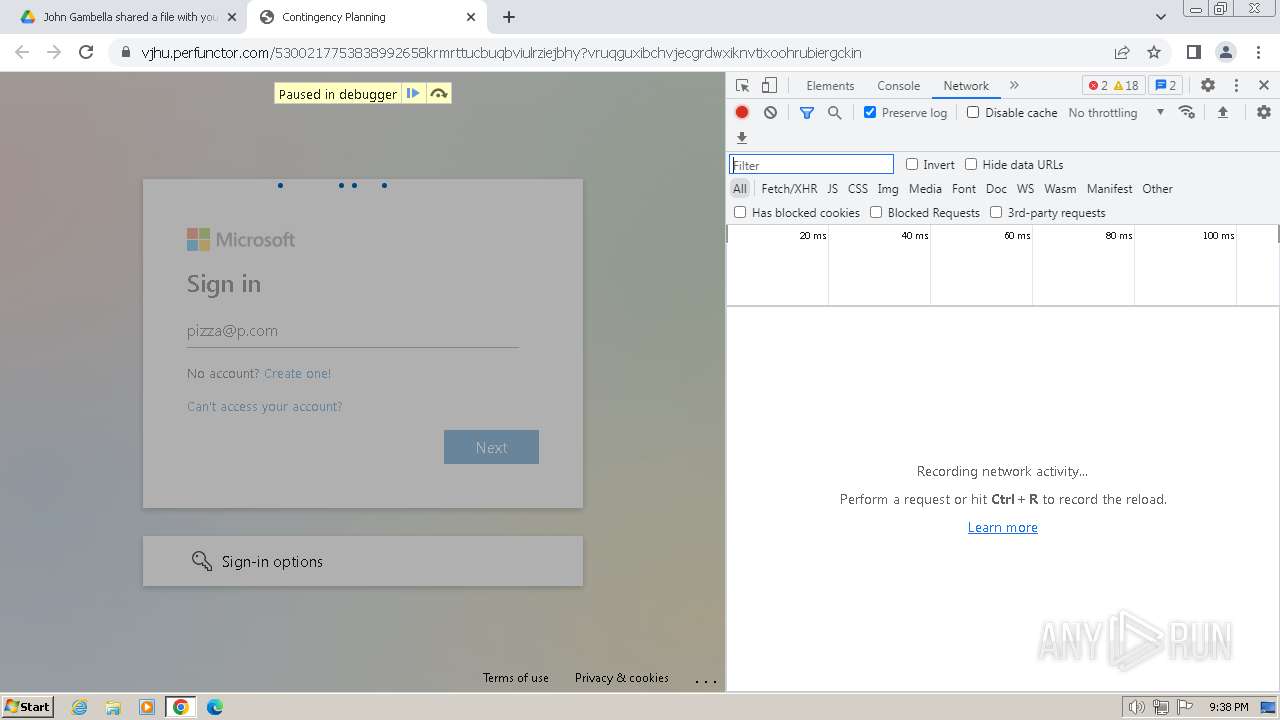Viewport: 1280px width, 720px height.
Task: Open network search magnifier
Action: [835, 113]
